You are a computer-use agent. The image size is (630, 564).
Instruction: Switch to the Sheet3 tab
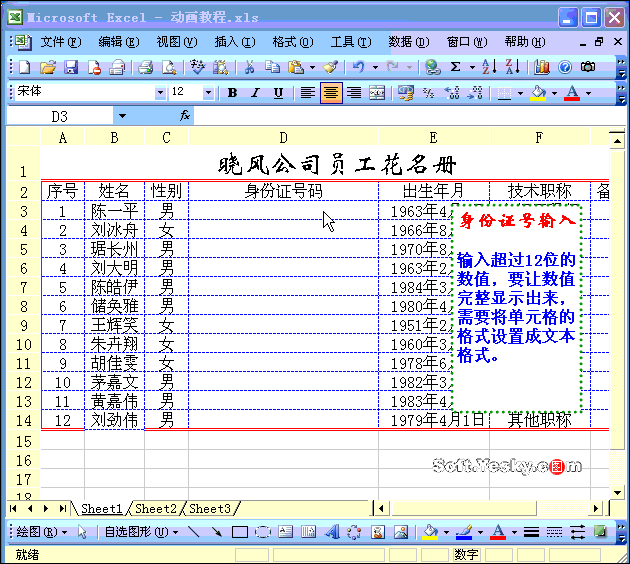point(210,509)
